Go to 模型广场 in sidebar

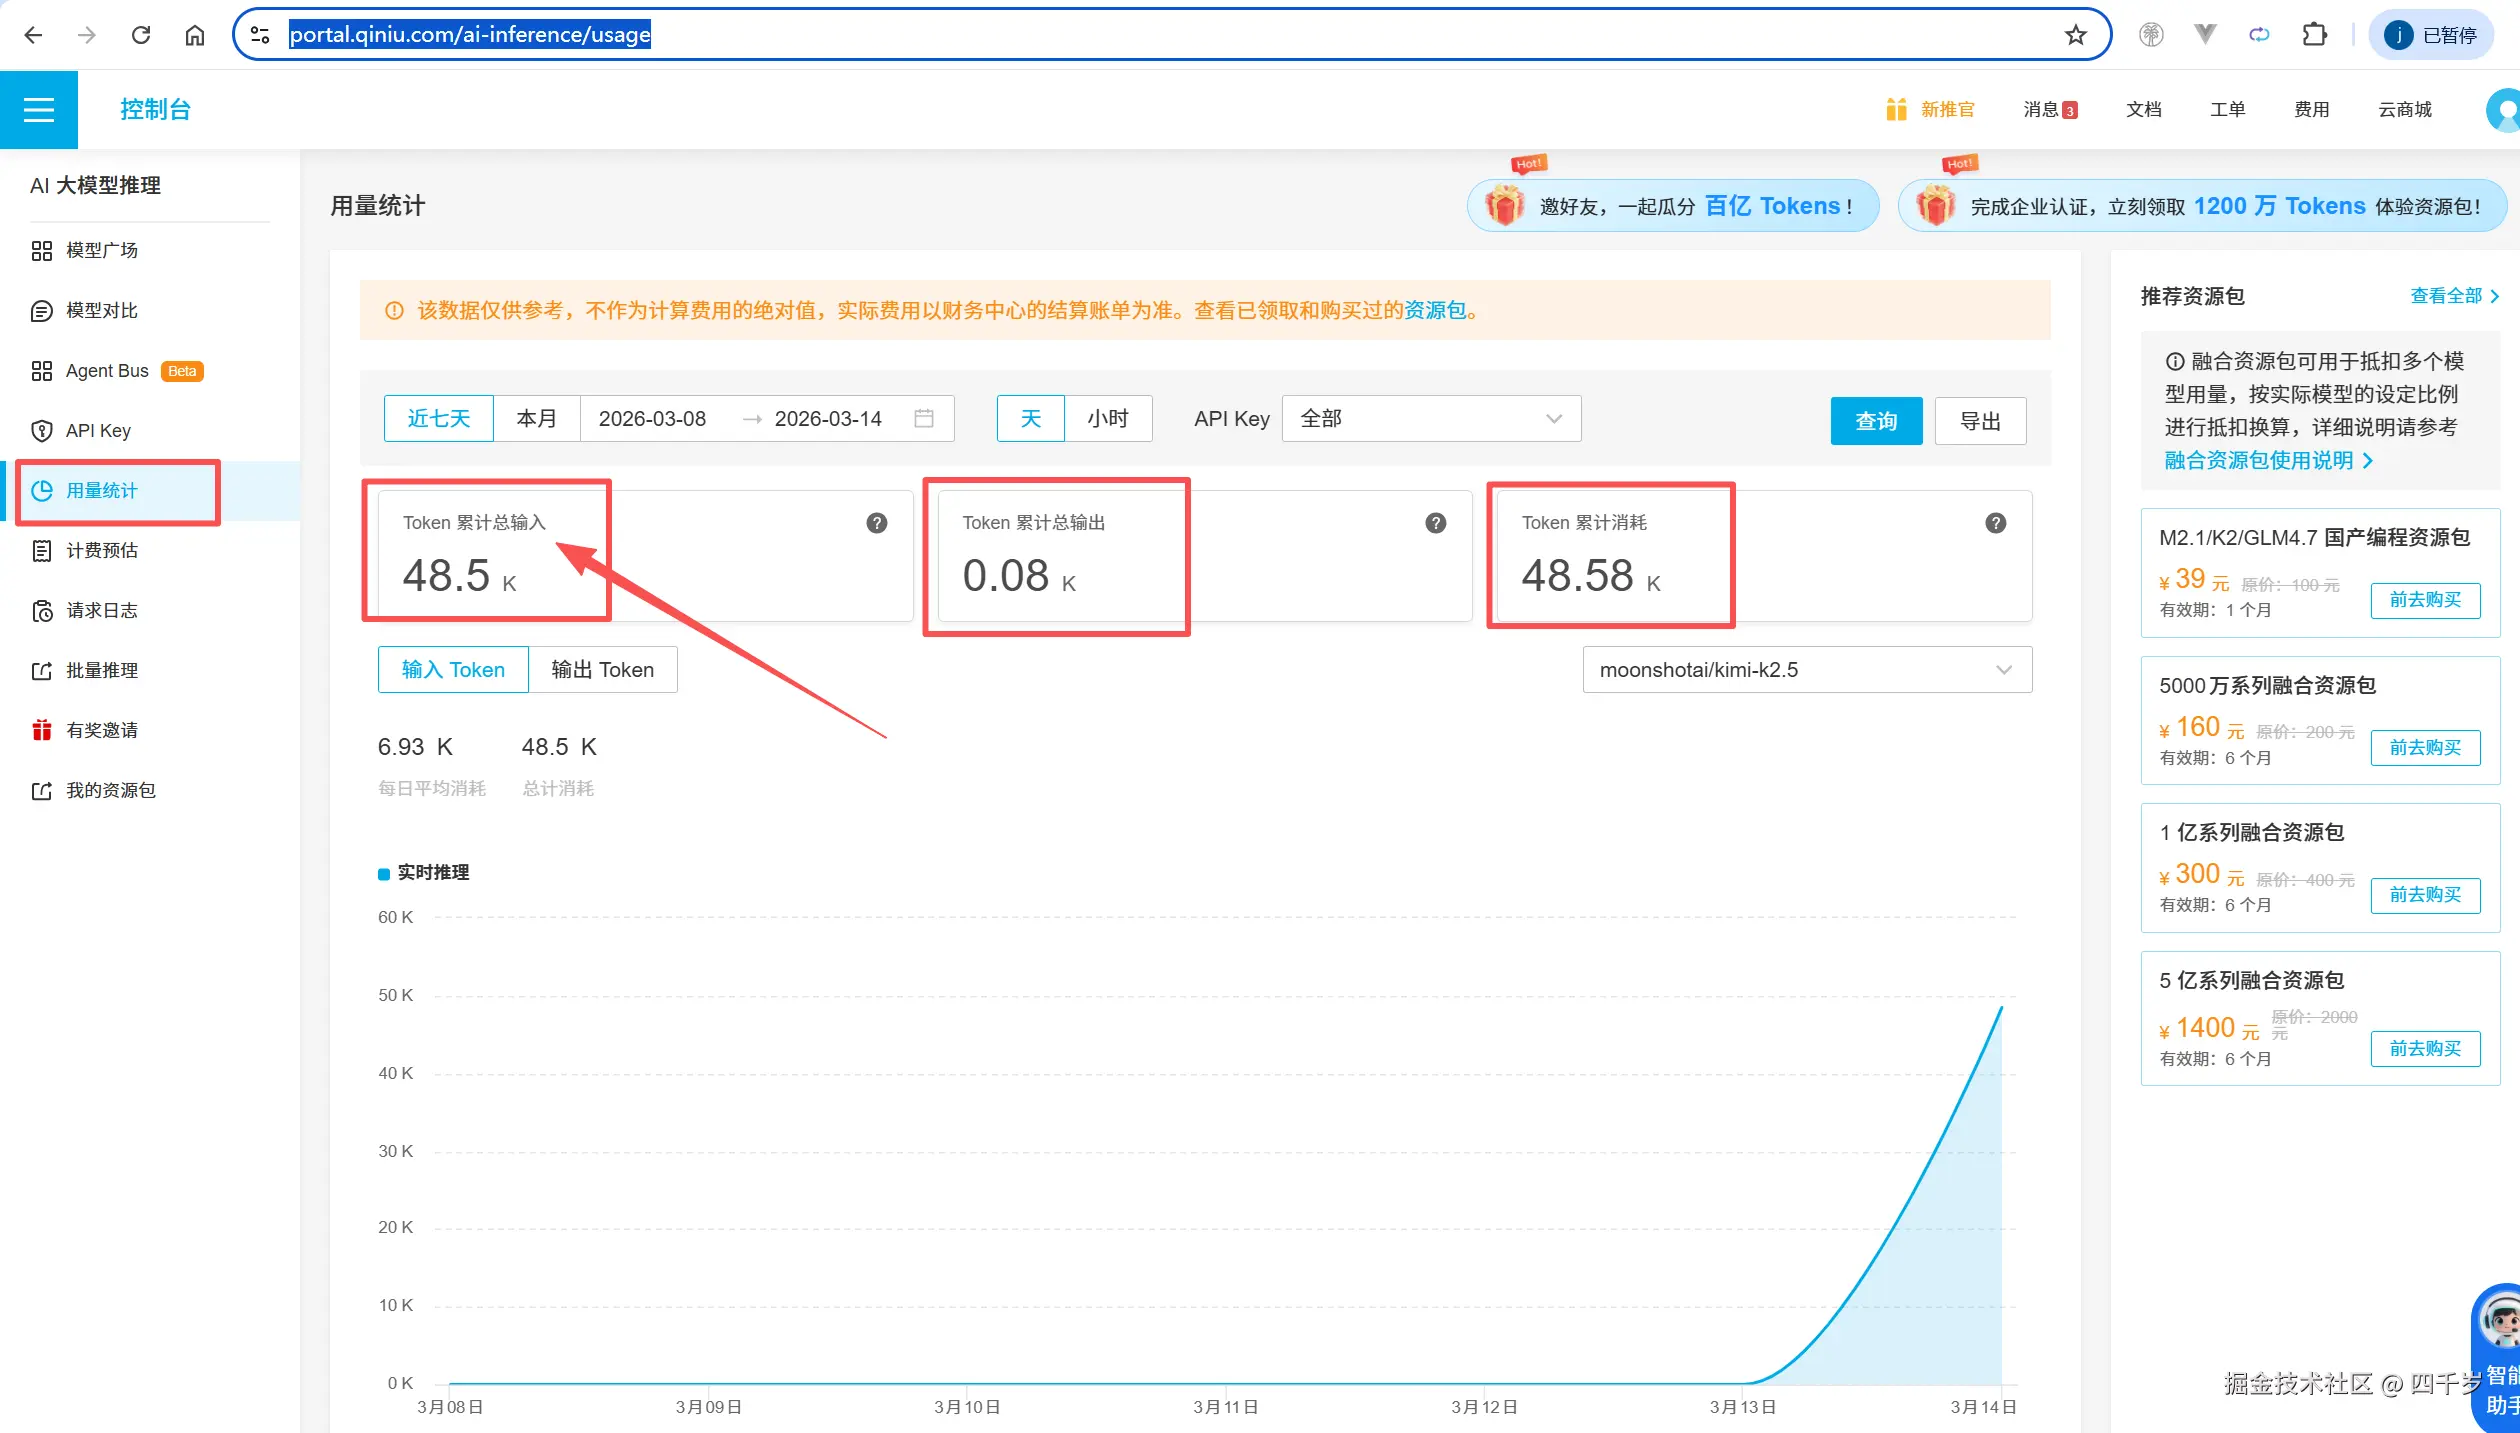pyautogui.click(x=101, y=250)
